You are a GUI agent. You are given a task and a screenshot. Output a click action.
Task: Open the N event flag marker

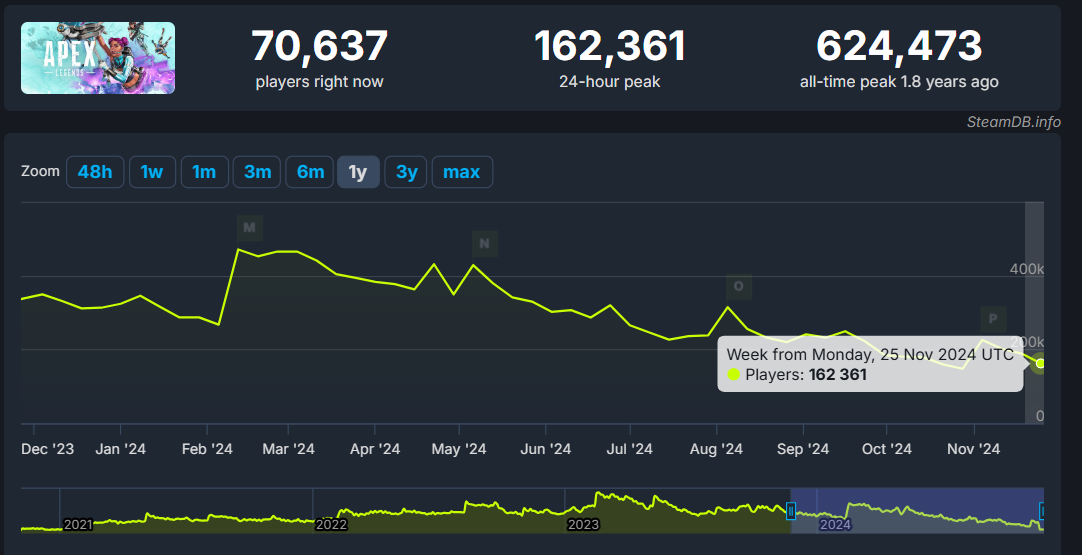coord(485,243)
